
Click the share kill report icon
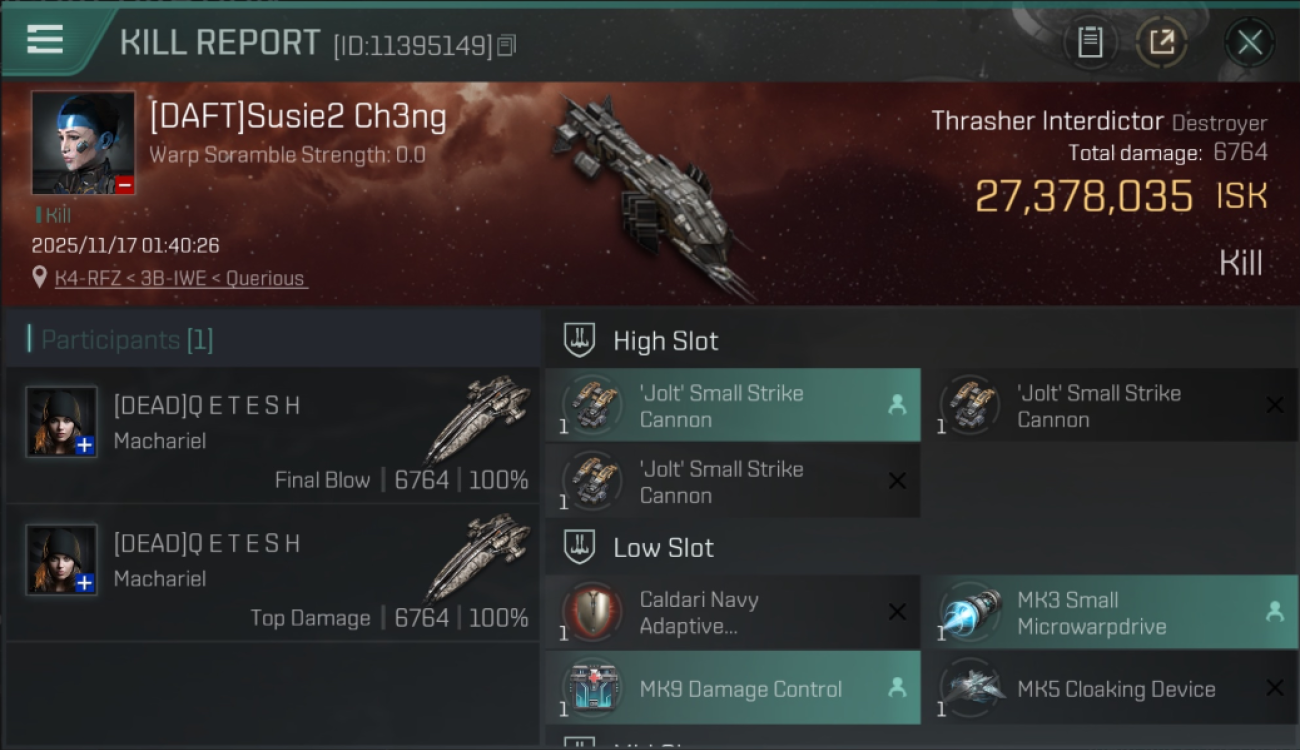pos(1161,42)
